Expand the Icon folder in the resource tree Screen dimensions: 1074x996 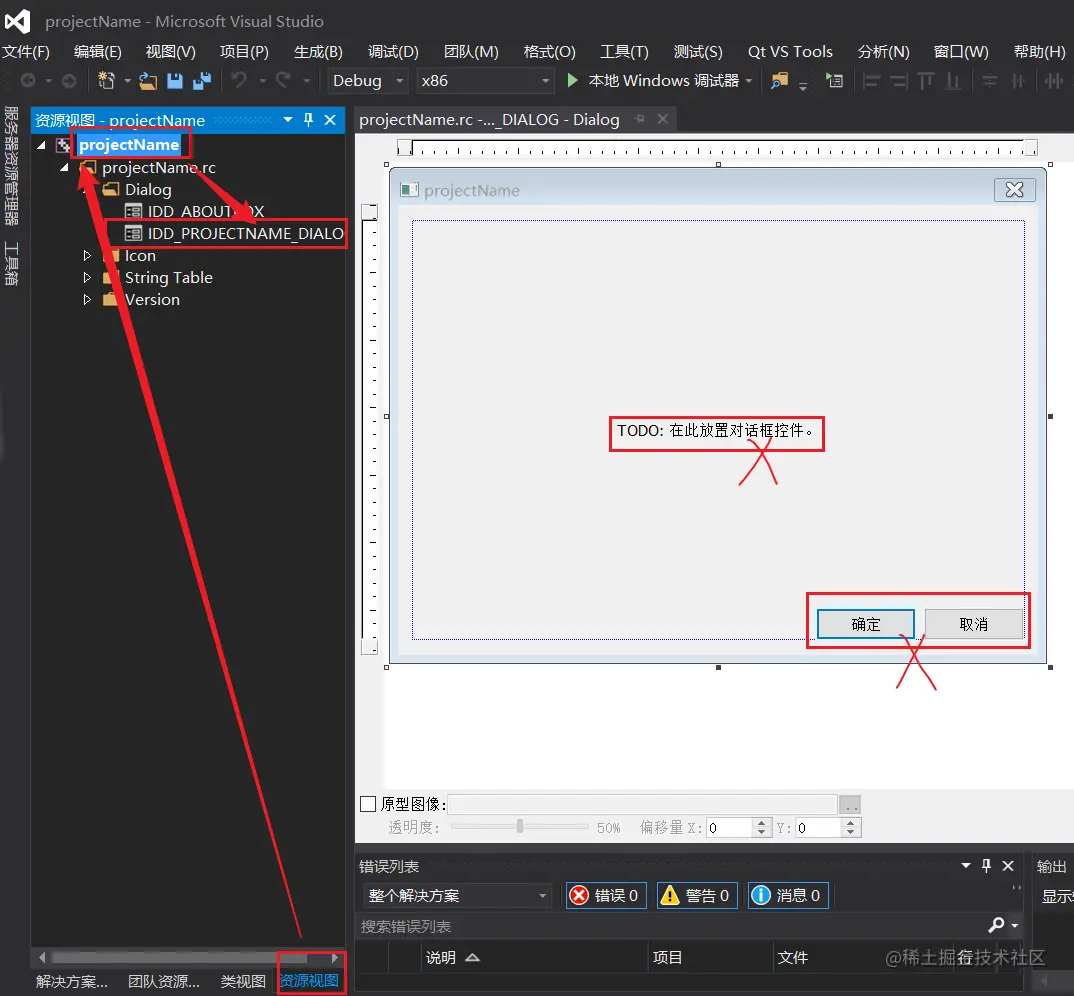click(x=87, y=256)
